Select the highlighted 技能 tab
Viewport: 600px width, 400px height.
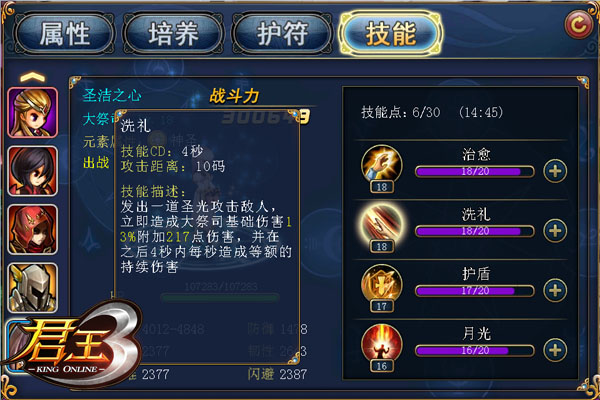[391, 33]
